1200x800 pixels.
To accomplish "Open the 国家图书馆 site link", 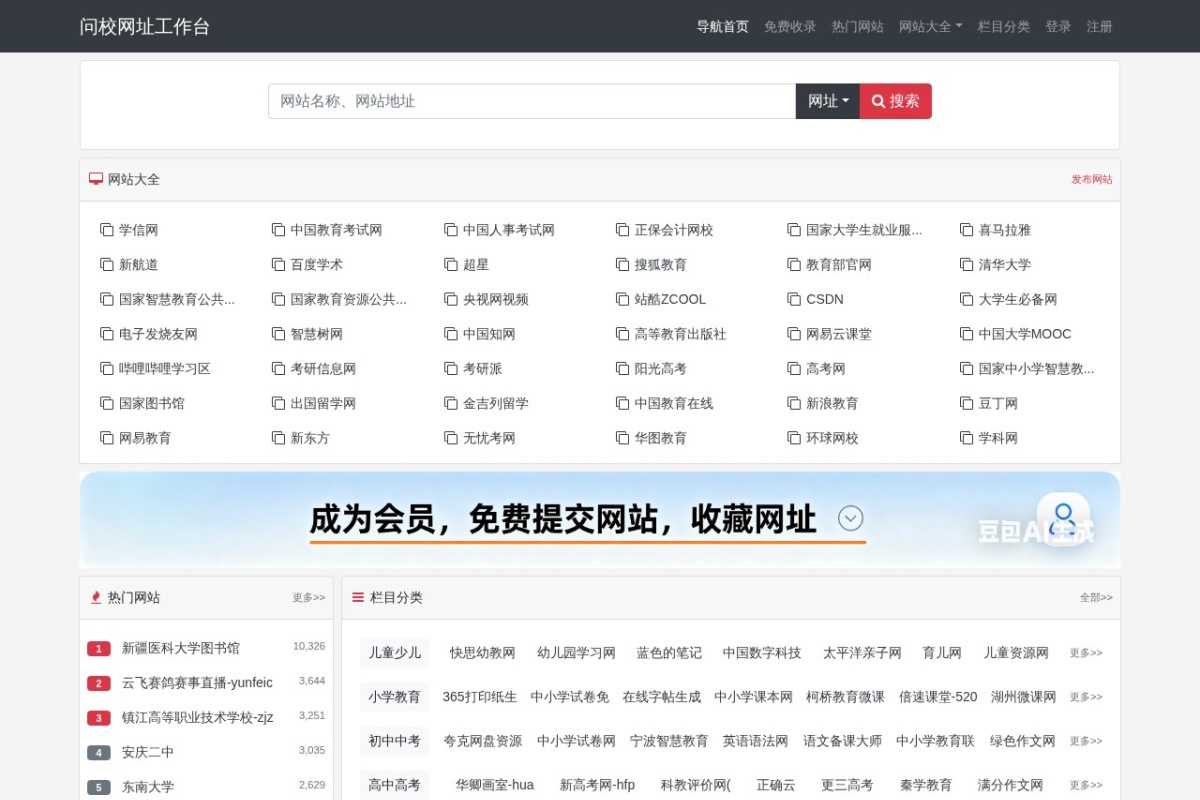I will click(152, 404).
